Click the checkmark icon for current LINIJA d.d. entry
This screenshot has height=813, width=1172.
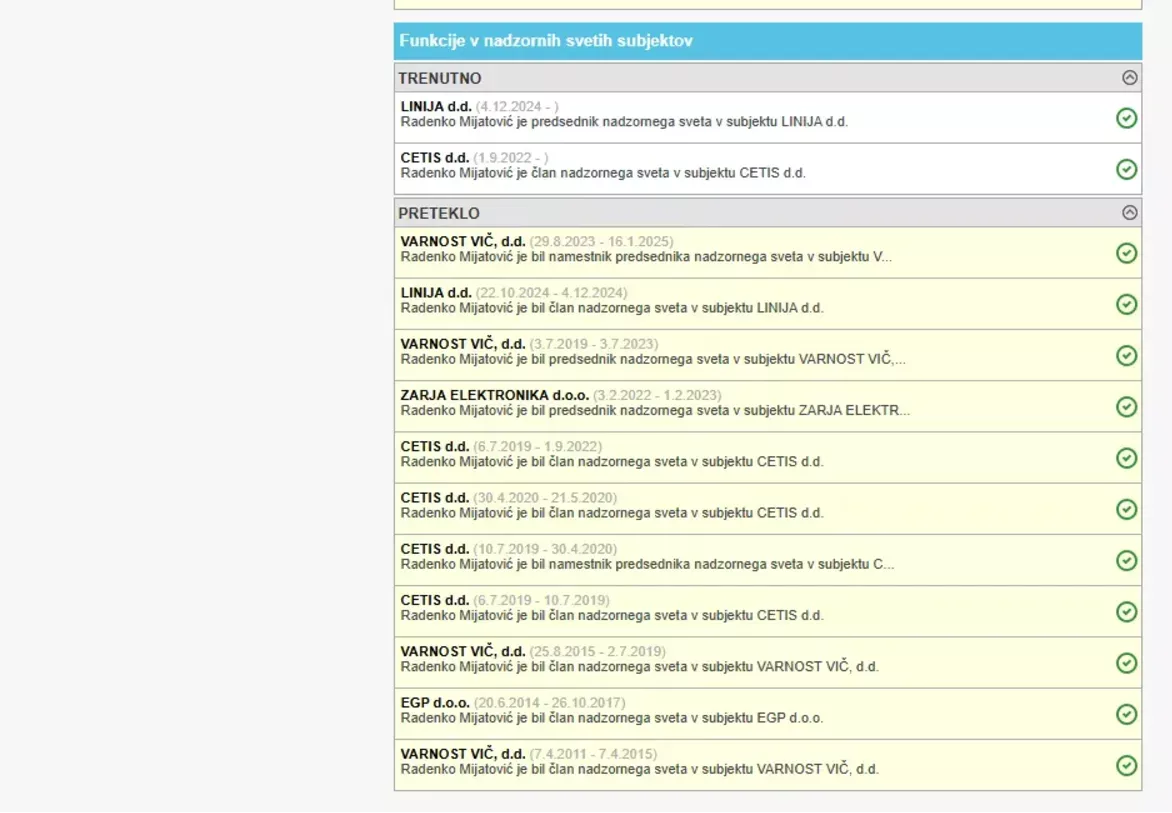pos(1126,118)
